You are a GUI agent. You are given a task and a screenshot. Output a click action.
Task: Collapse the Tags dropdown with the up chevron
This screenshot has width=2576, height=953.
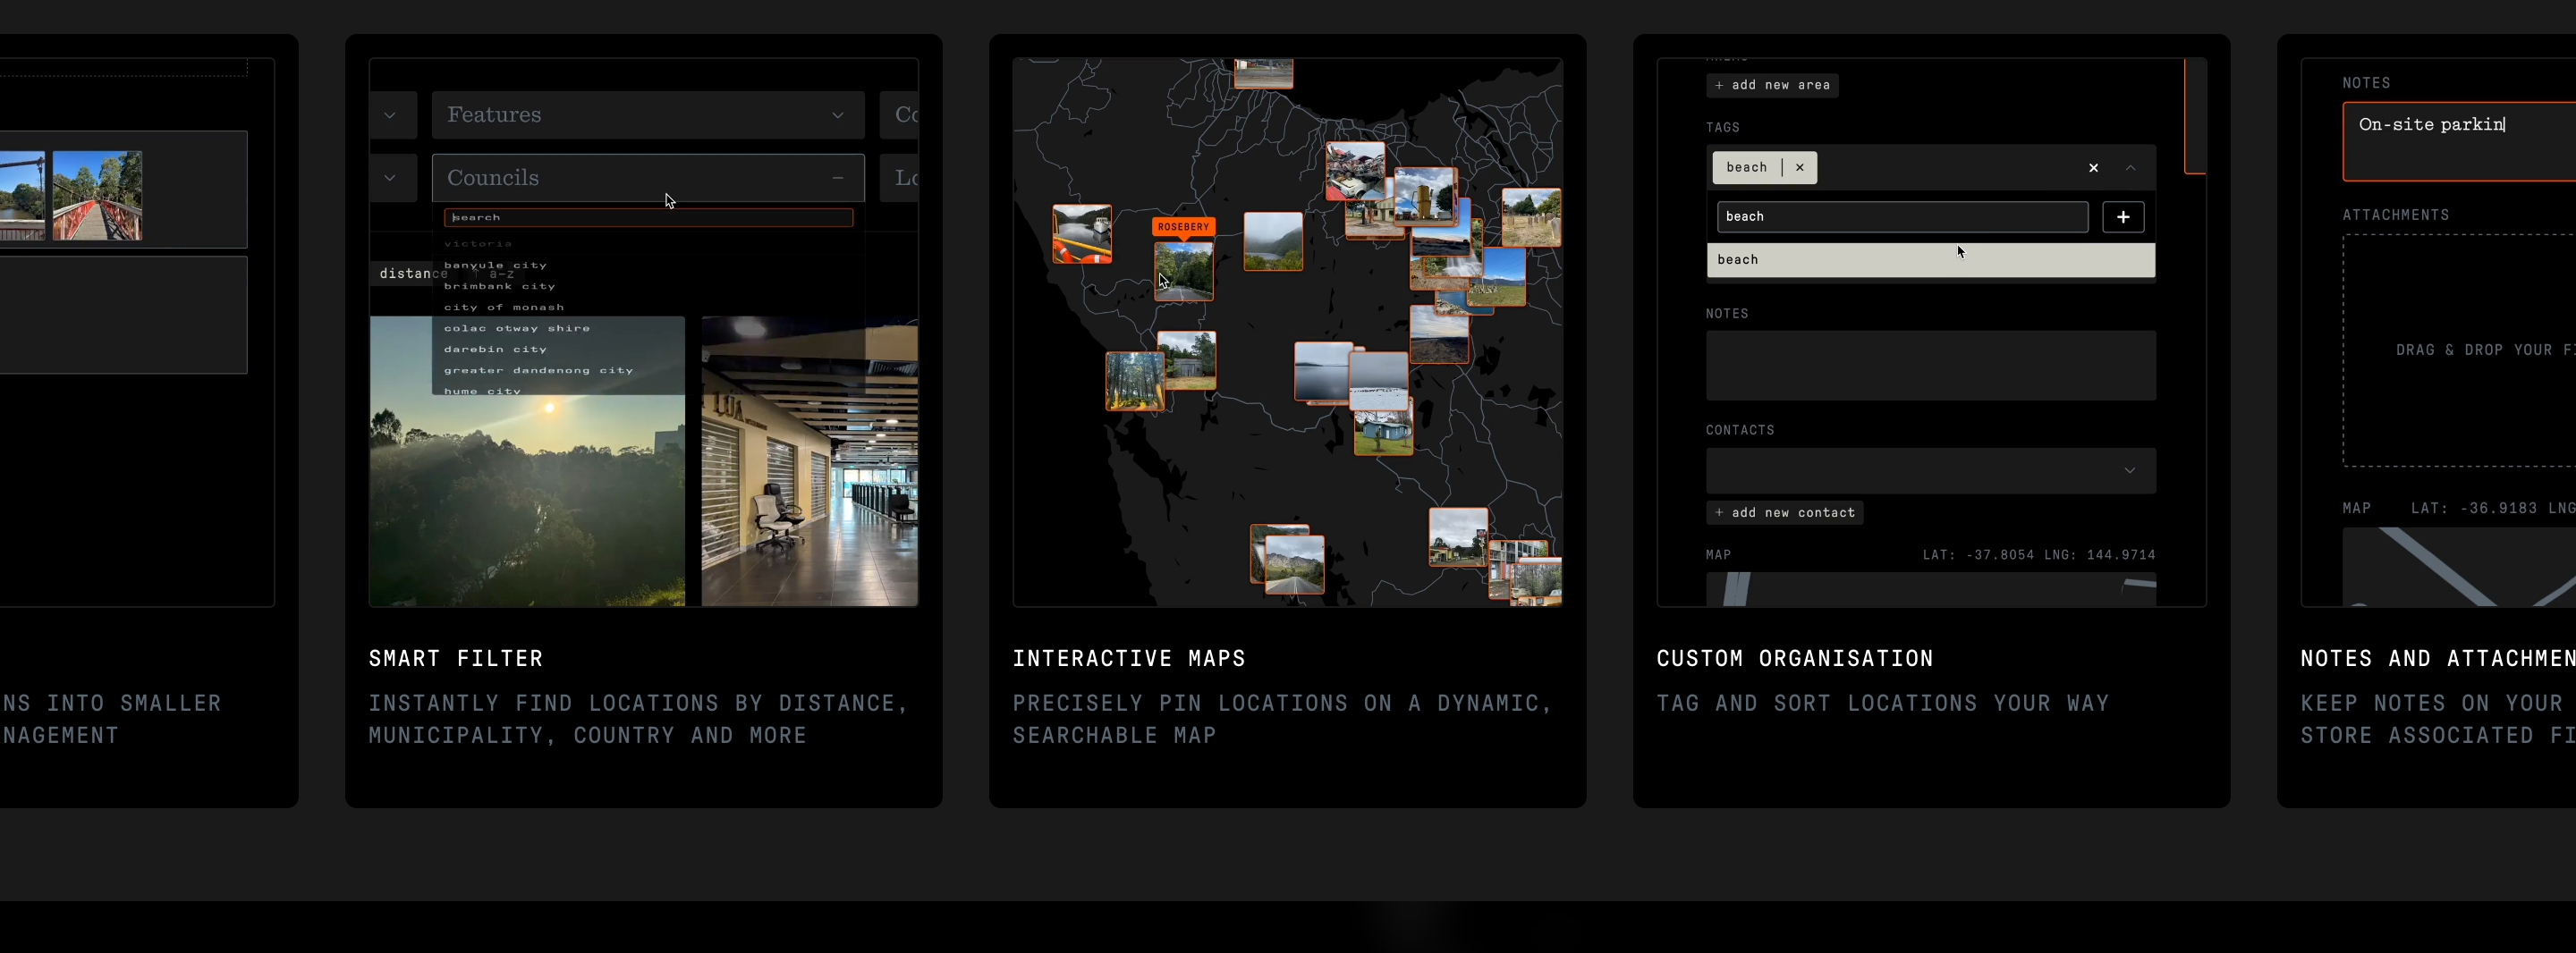pos(2130,168)
